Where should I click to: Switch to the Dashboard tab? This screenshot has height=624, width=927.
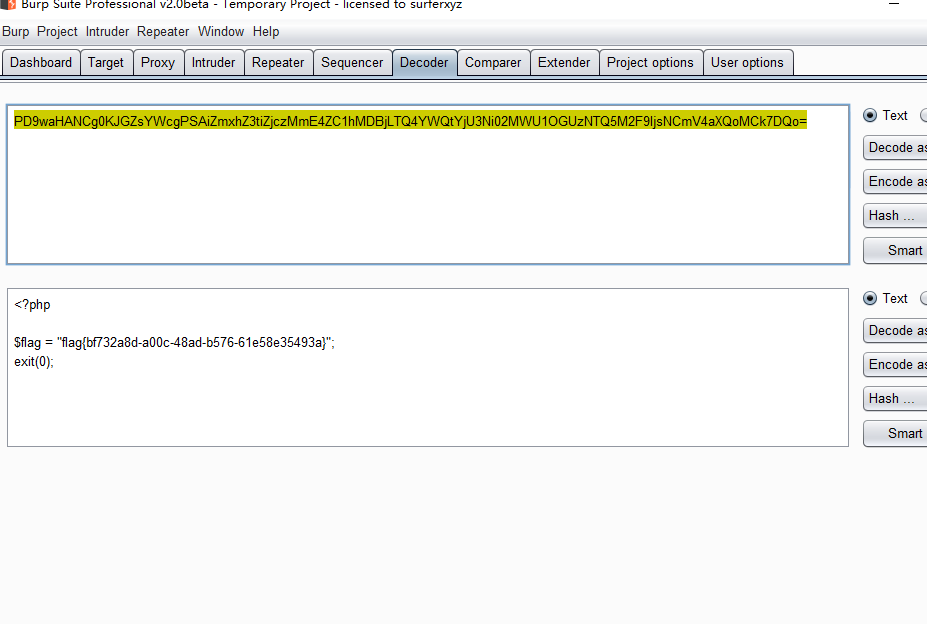41,63
